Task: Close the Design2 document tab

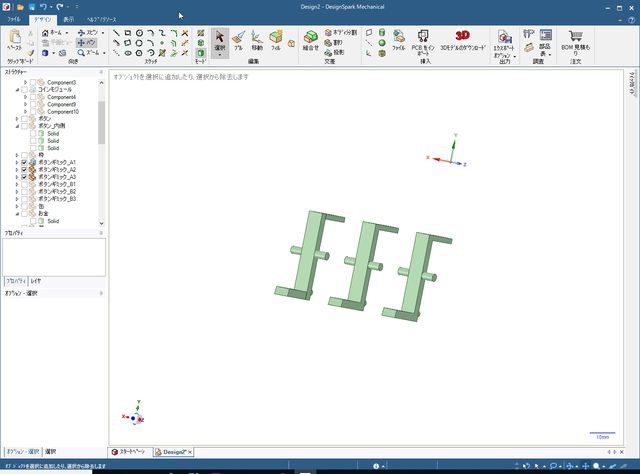Action: pyautogui.click(x=190, y=452)
